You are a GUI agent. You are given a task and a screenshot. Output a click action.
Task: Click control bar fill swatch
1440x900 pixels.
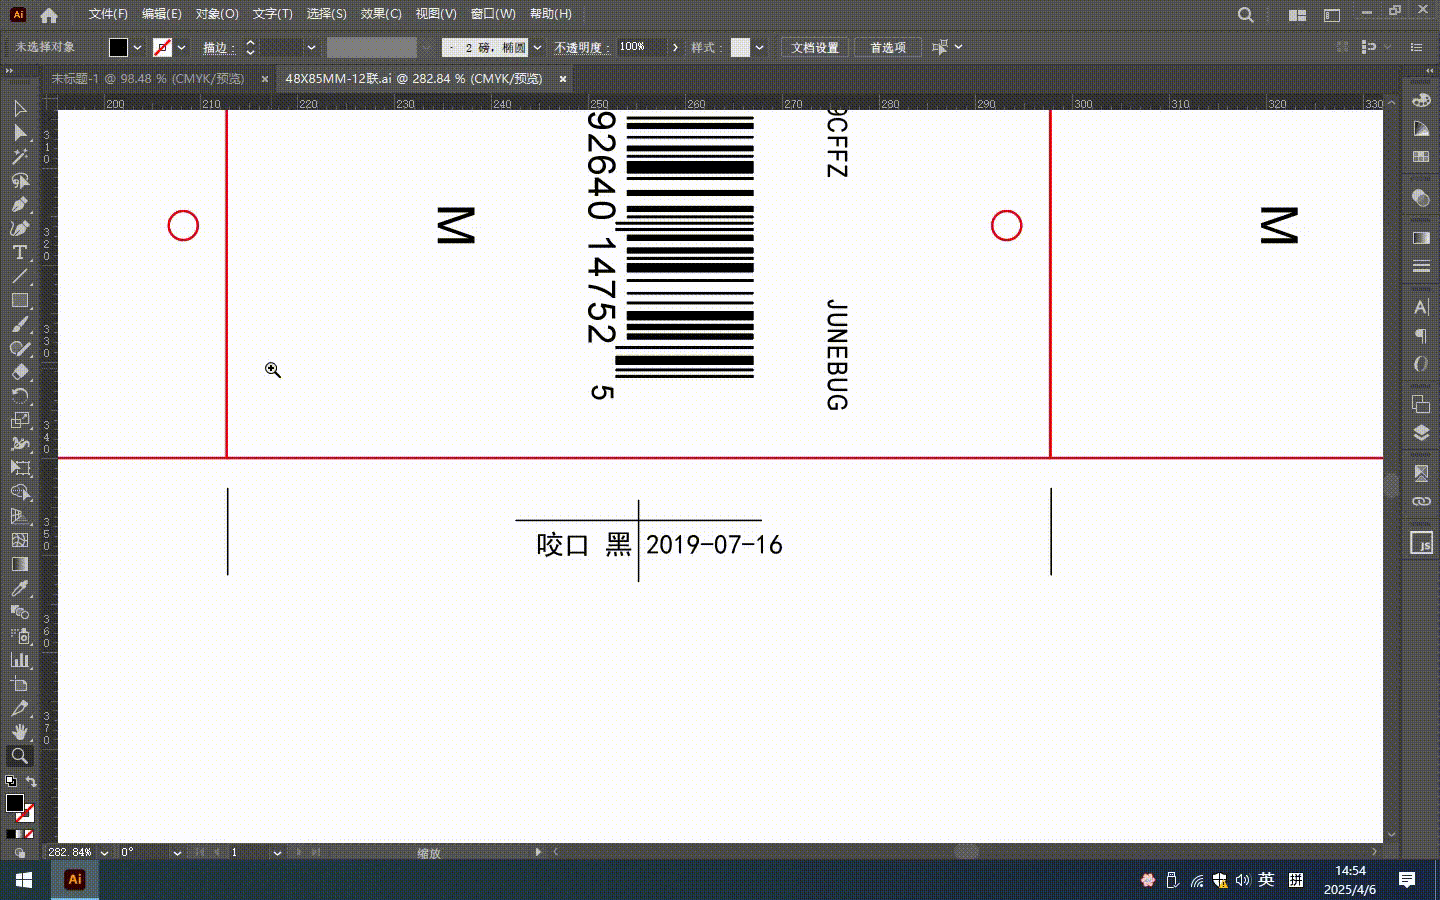pyautogui.click(x=118, y=47)
